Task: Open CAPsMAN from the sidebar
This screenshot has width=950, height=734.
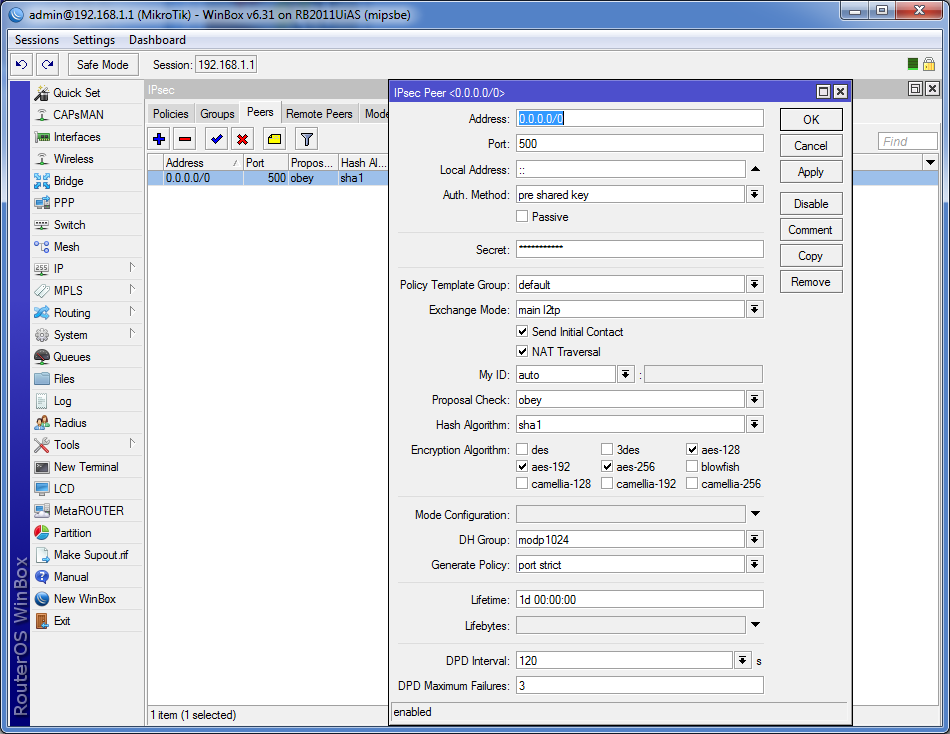Action: pyautogui.click(x=87, y=115)
